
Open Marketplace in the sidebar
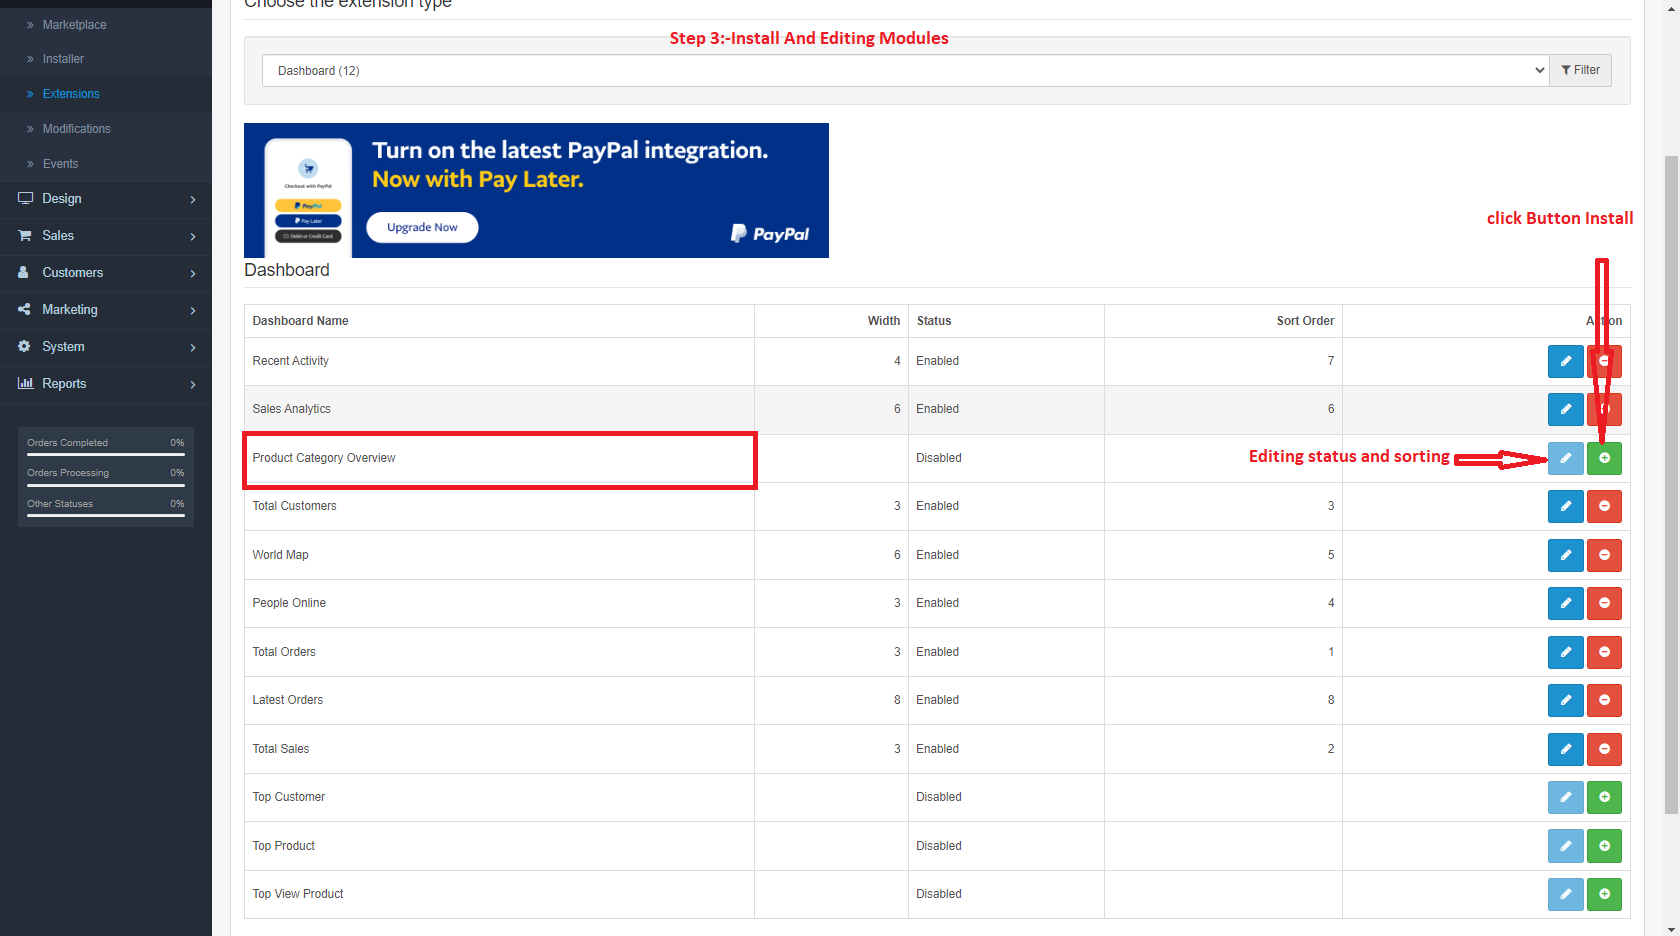click(x=74, y=25)
